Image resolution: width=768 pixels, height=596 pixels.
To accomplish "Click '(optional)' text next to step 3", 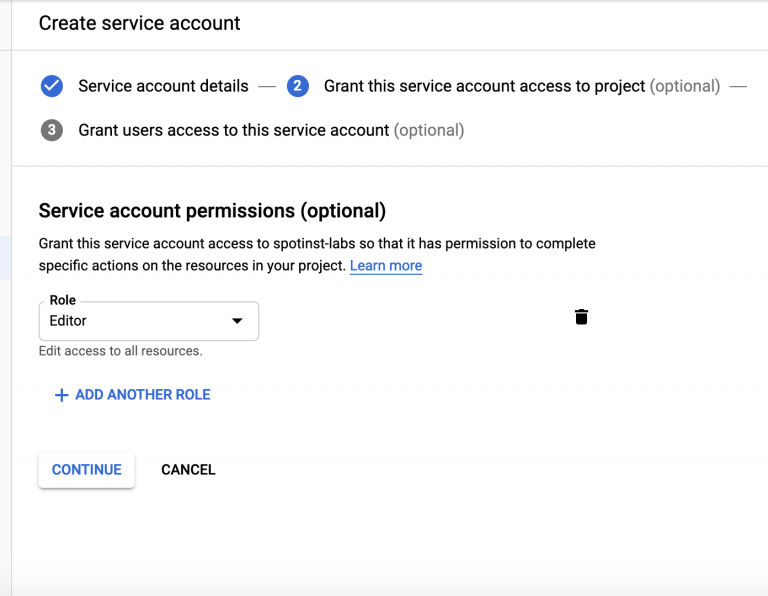I will [429, 130].
